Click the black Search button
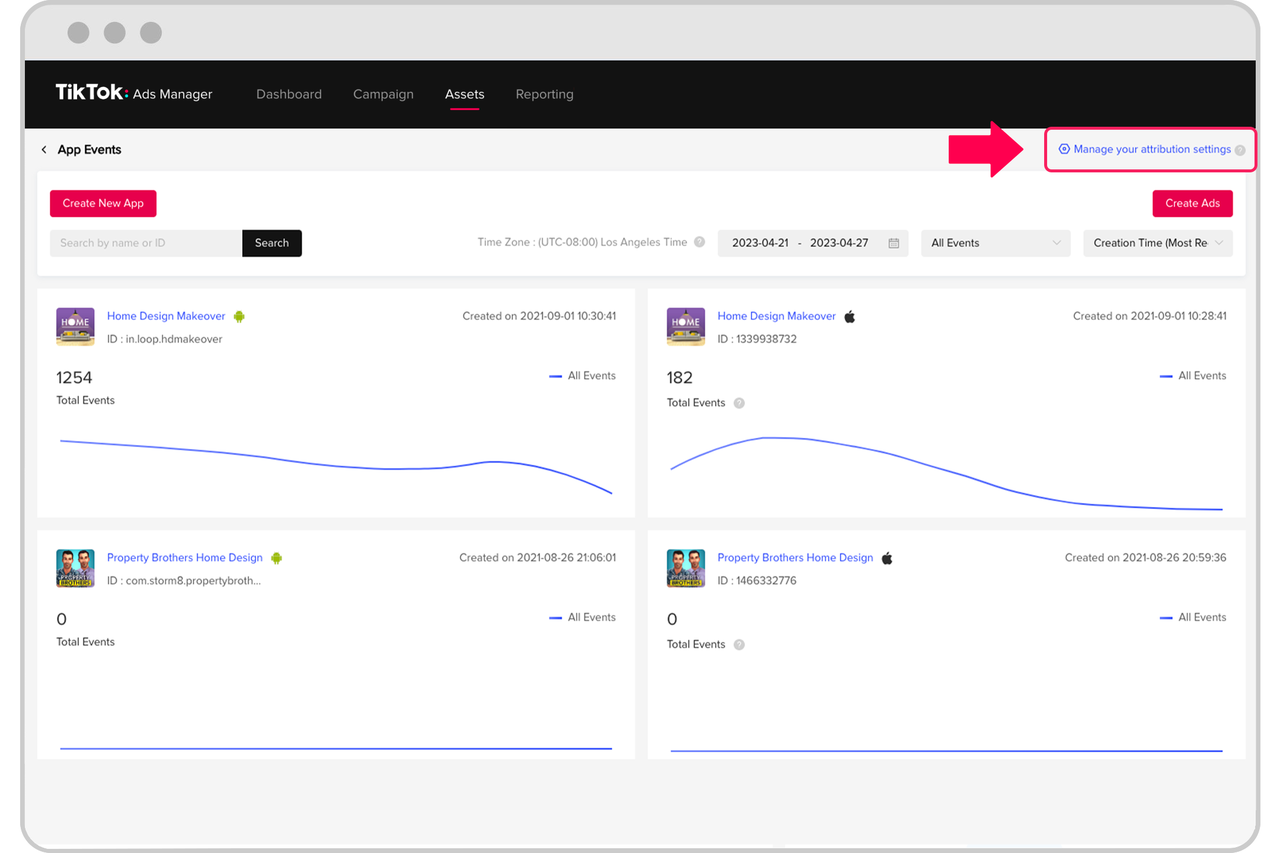The image size is (1280, 853). [272, 243]
